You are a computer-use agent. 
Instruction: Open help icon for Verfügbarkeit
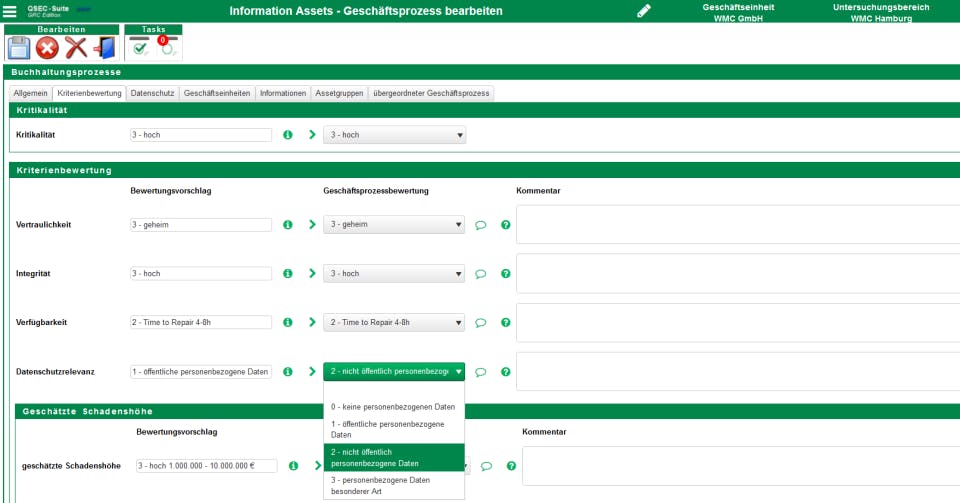(506, 322)
